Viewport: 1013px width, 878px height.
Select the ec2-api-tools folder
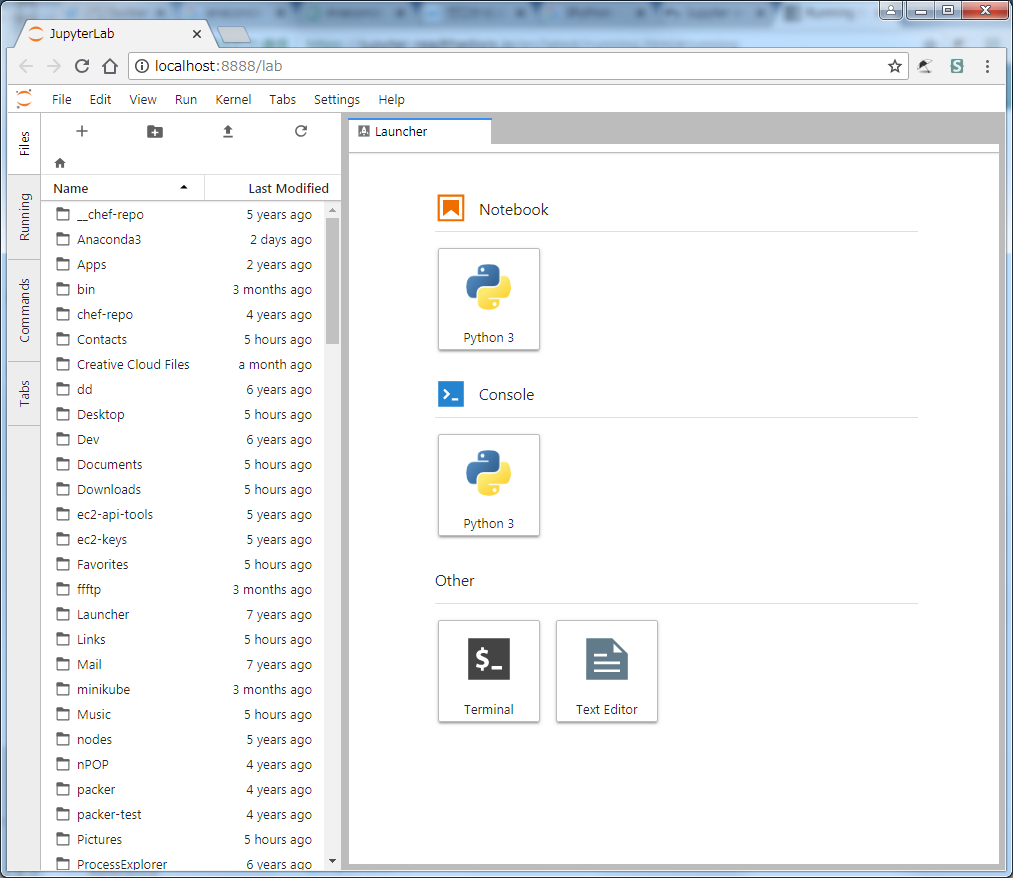tap(183, 514)
